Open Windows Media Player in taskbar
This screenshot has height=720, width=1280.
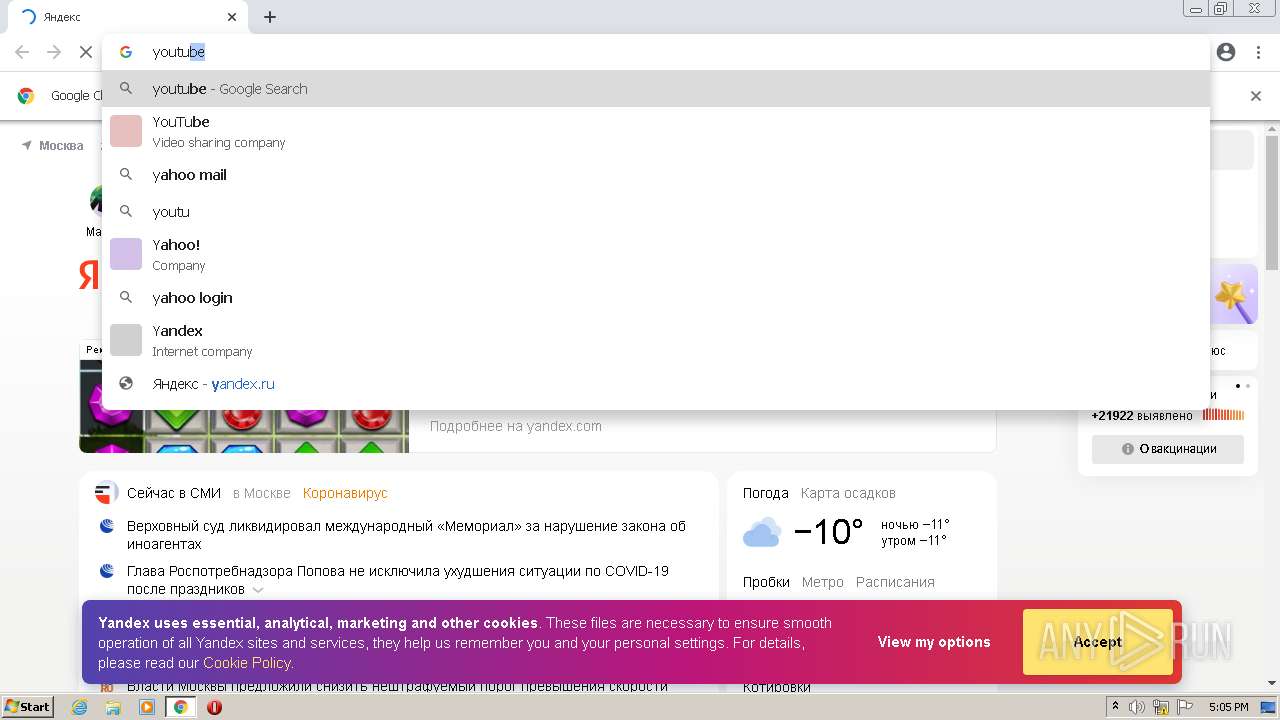point(147,707)
